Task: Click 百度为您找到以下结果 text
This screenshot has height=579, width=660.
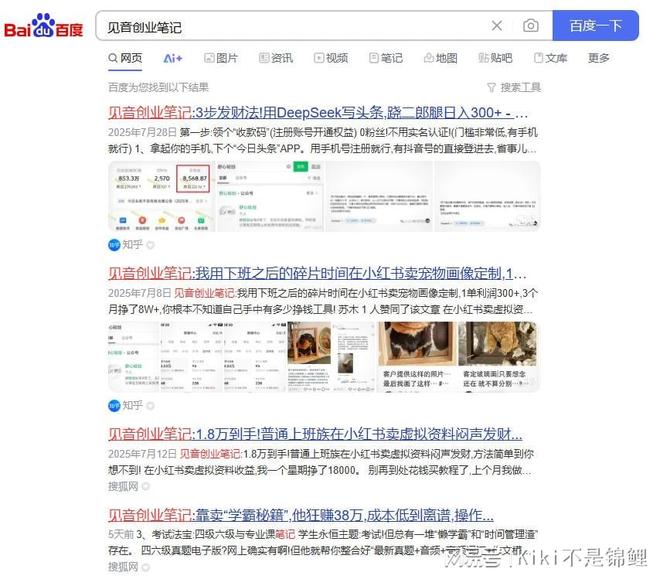Action: click(158, 88)
